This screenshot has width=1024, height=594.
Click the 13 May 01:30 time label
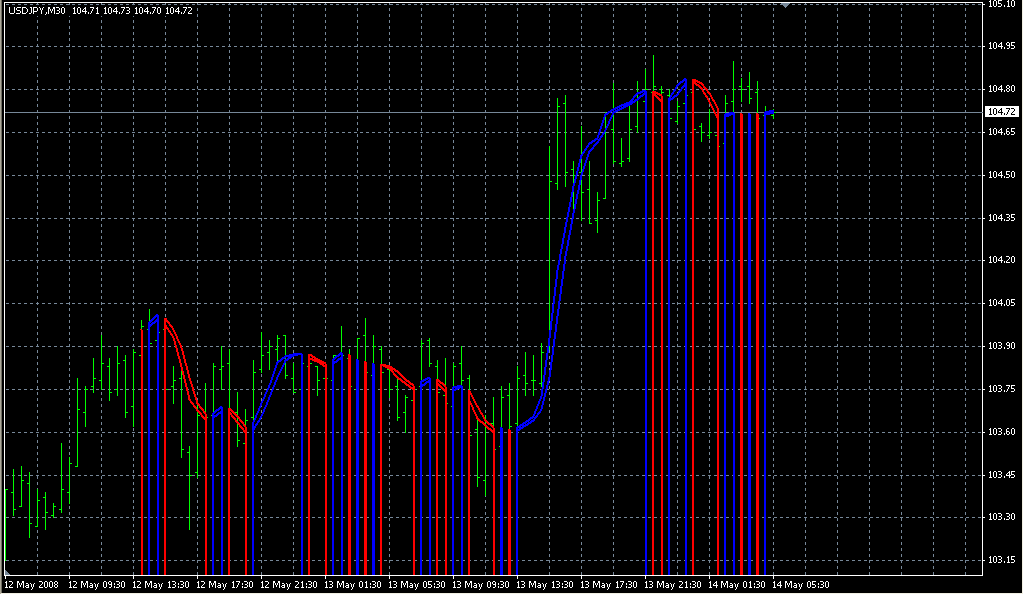coord(354,584)
